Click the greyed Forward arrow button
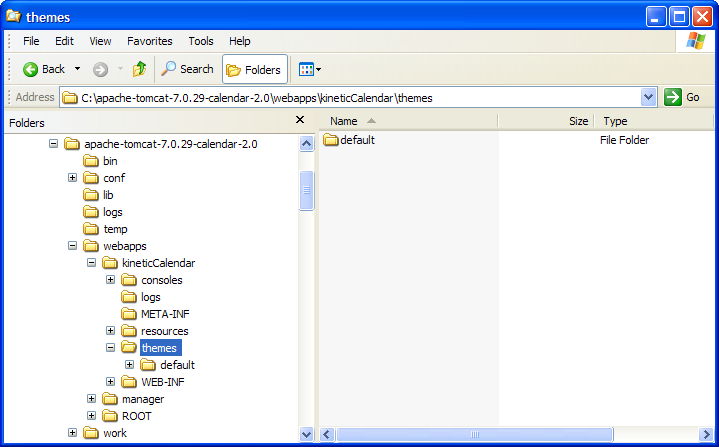This screenshot has height=447, width=719. point(100,70)
